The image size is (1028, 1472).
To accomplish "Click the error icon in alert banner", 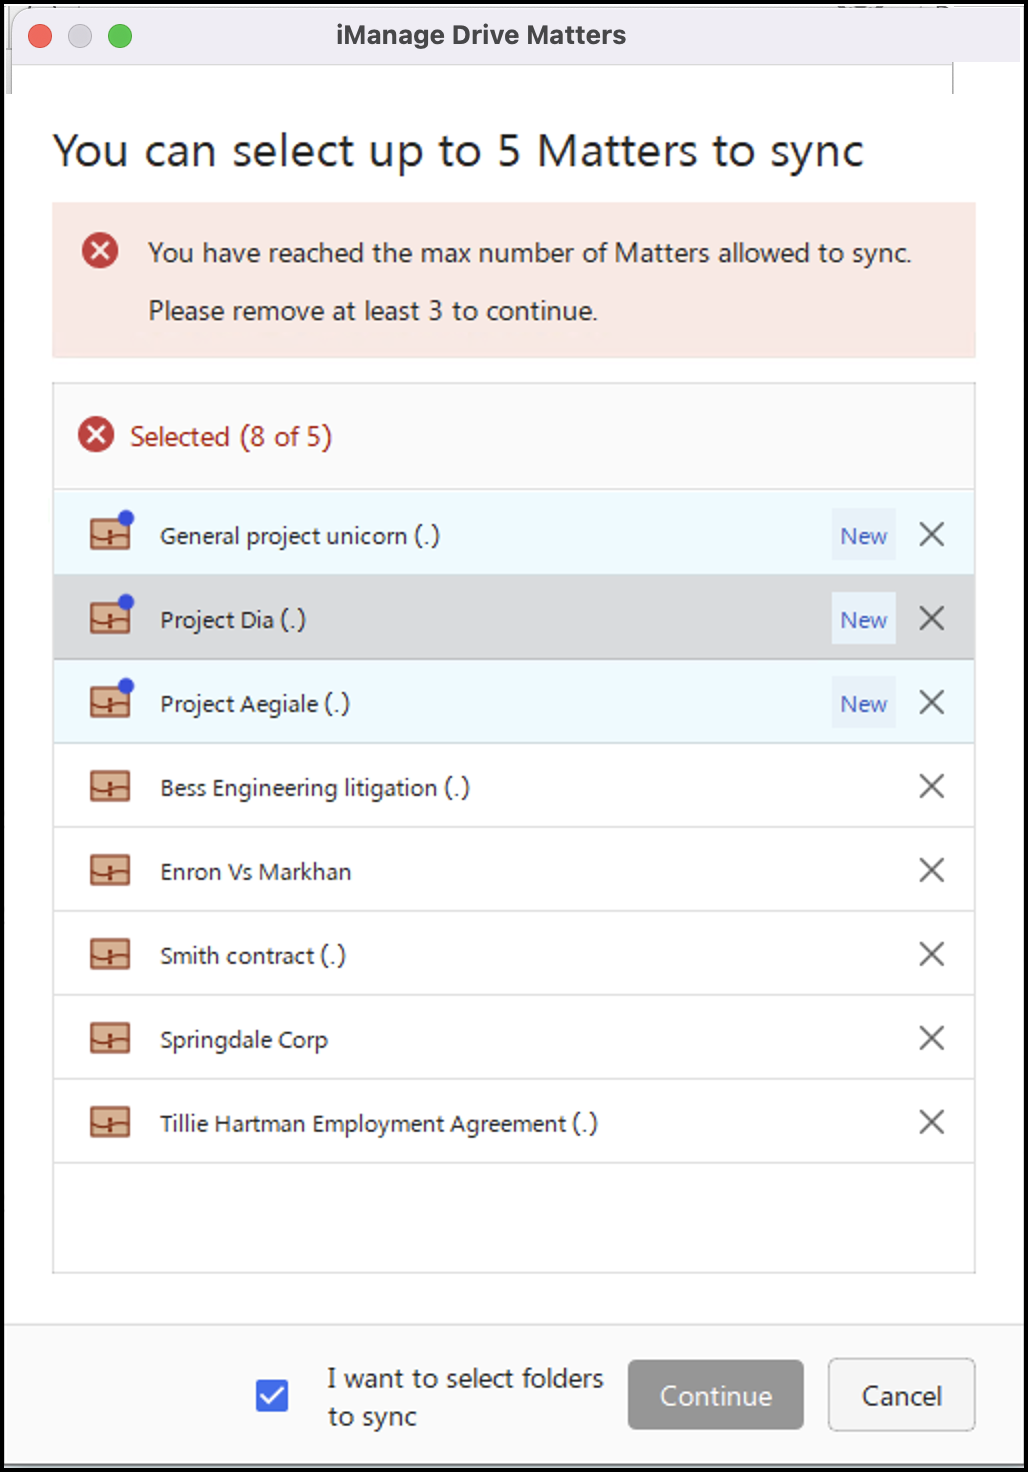I will 100,250.
